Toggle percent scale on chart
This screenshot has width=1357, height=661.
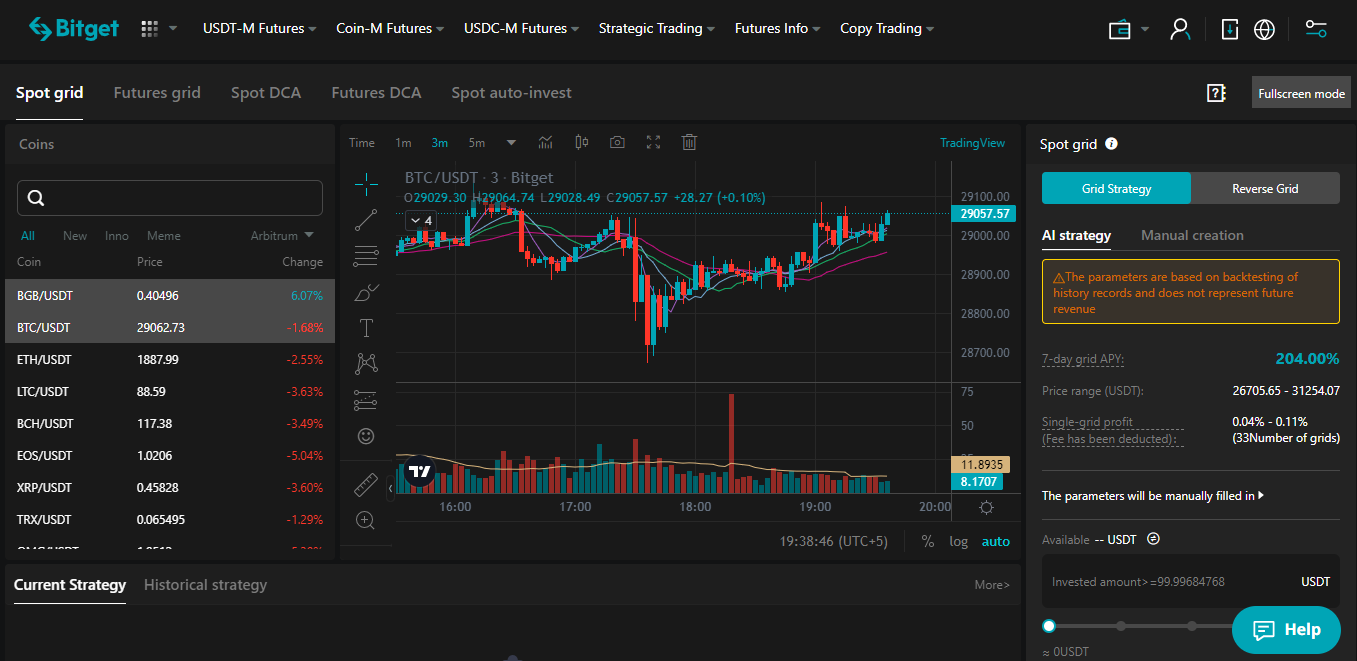[928, 541]
